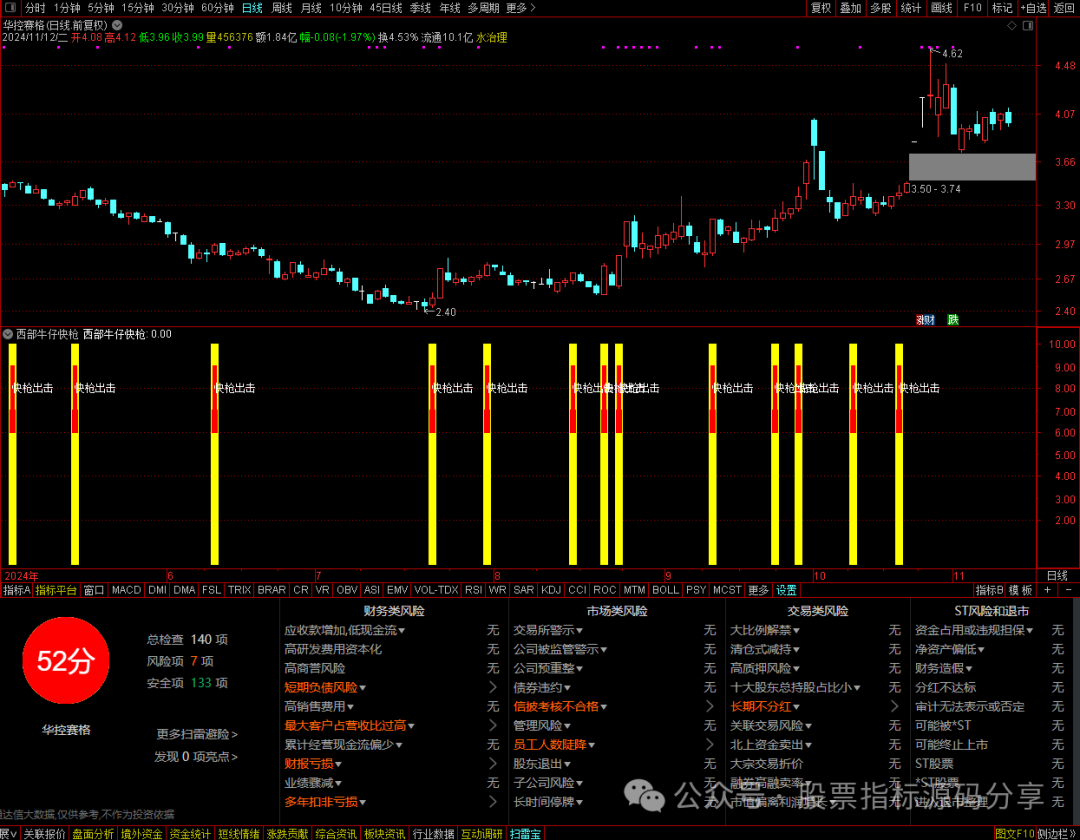1080x840 pixels.
Task: Switch to 周线 weekly period
Action: click(281, 8)
